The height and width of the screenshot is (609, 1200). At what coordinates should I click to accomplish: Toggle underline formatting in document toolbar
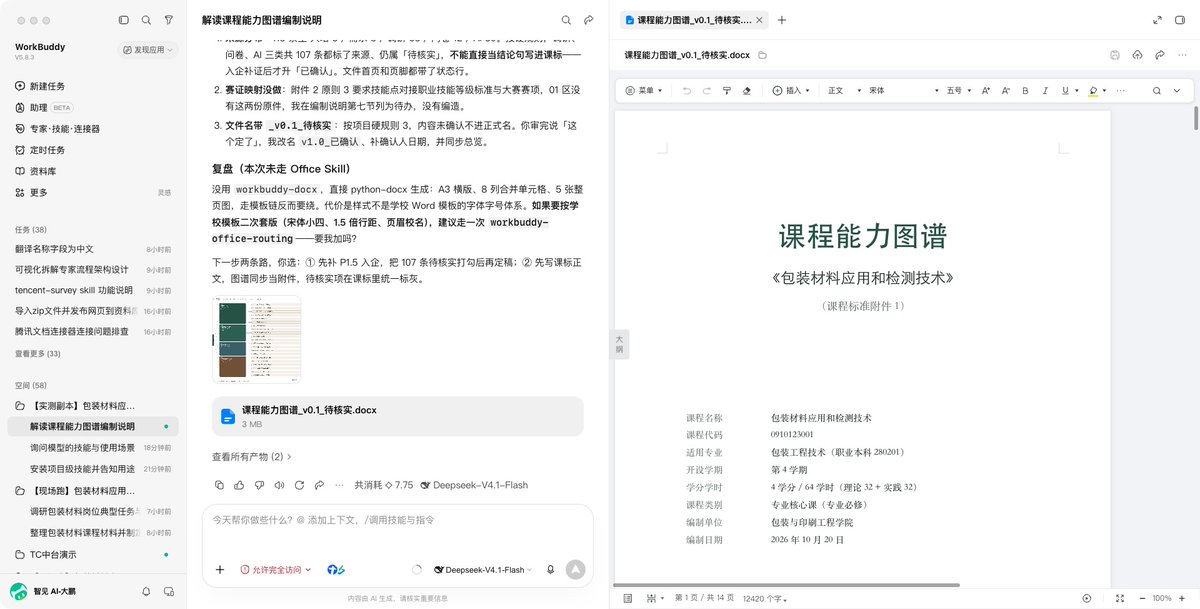[1064, 90]
